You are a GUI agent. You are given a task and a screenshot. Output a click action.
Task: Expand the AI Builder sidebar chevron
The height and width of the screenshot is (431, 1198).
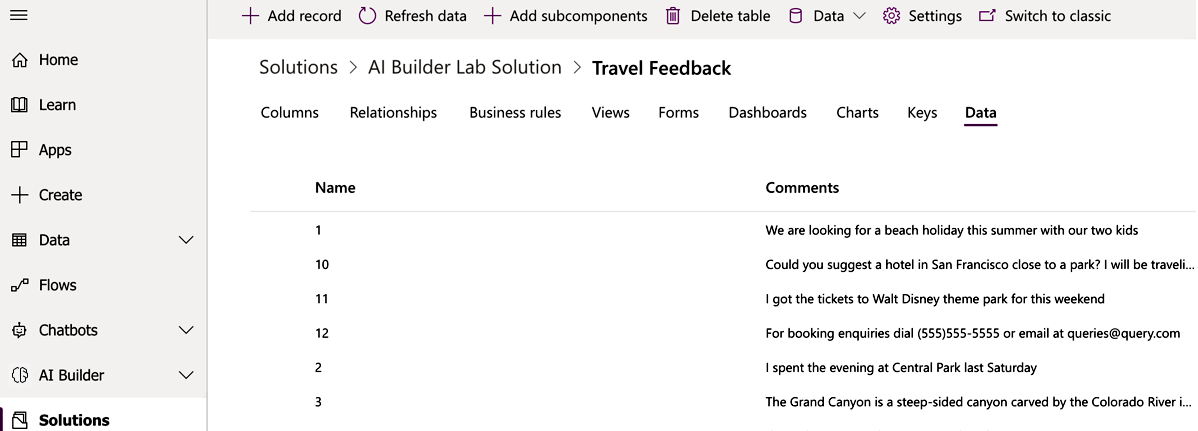tap(186, 375)
